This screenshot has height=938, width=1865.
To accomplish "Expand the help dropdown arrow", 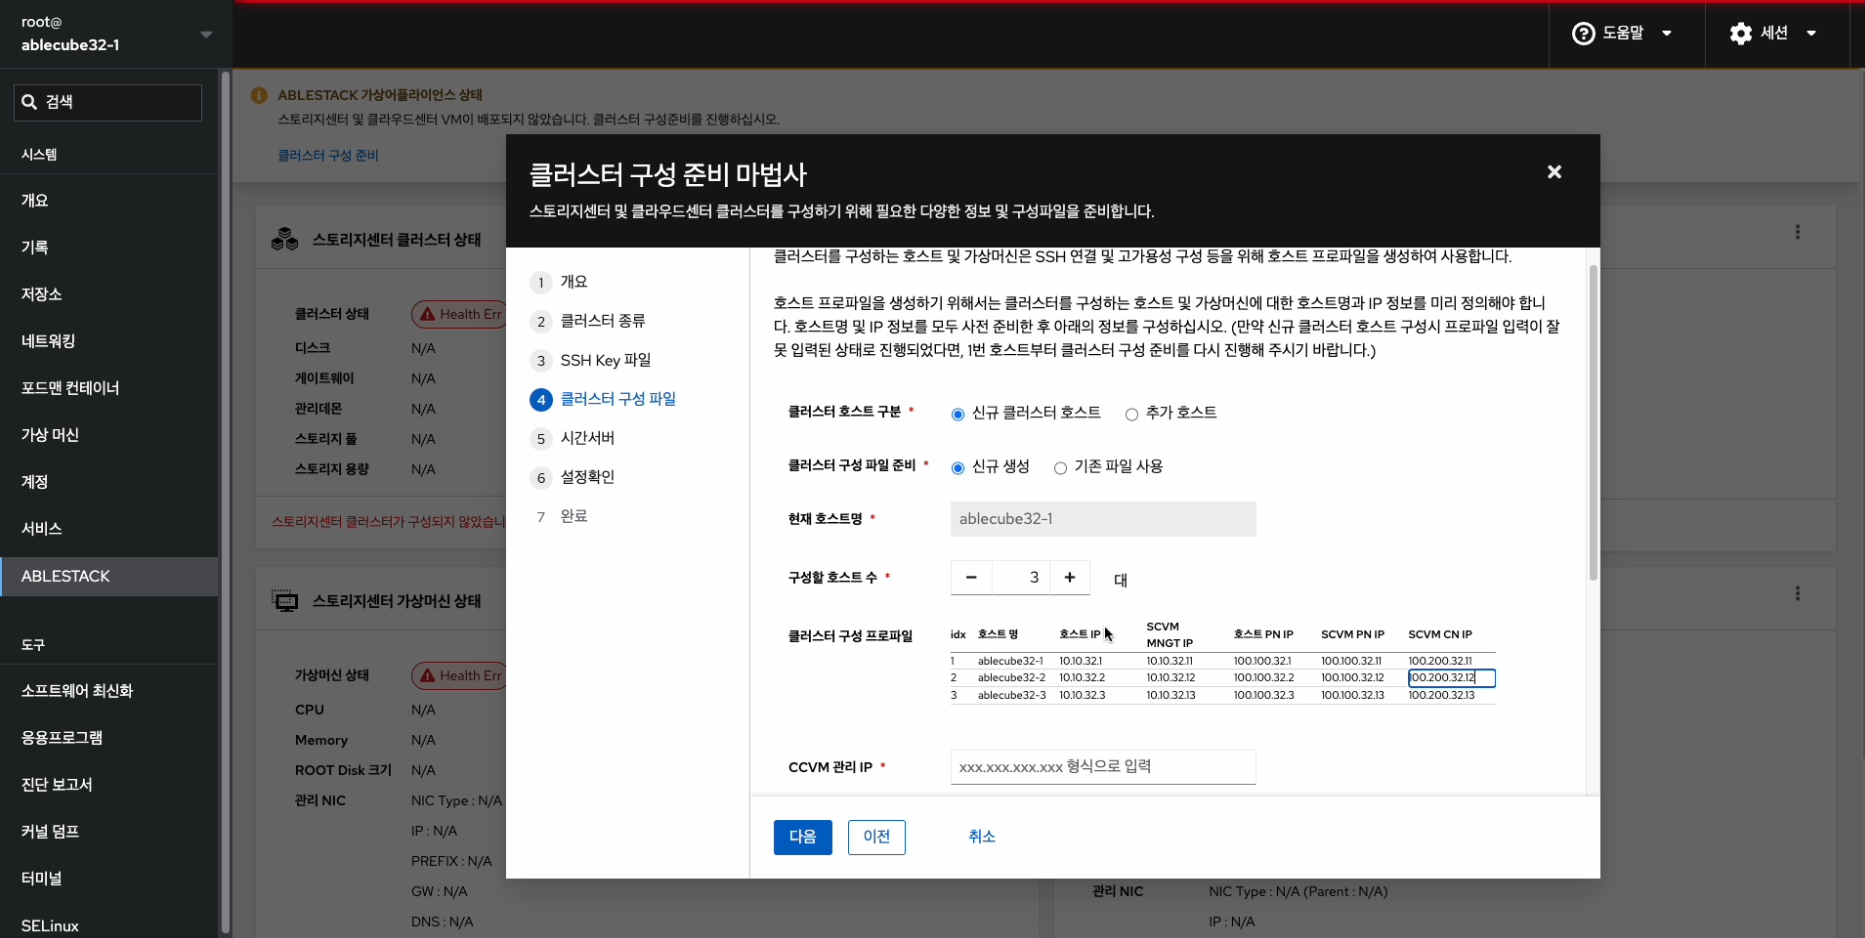I will 1667,34.
